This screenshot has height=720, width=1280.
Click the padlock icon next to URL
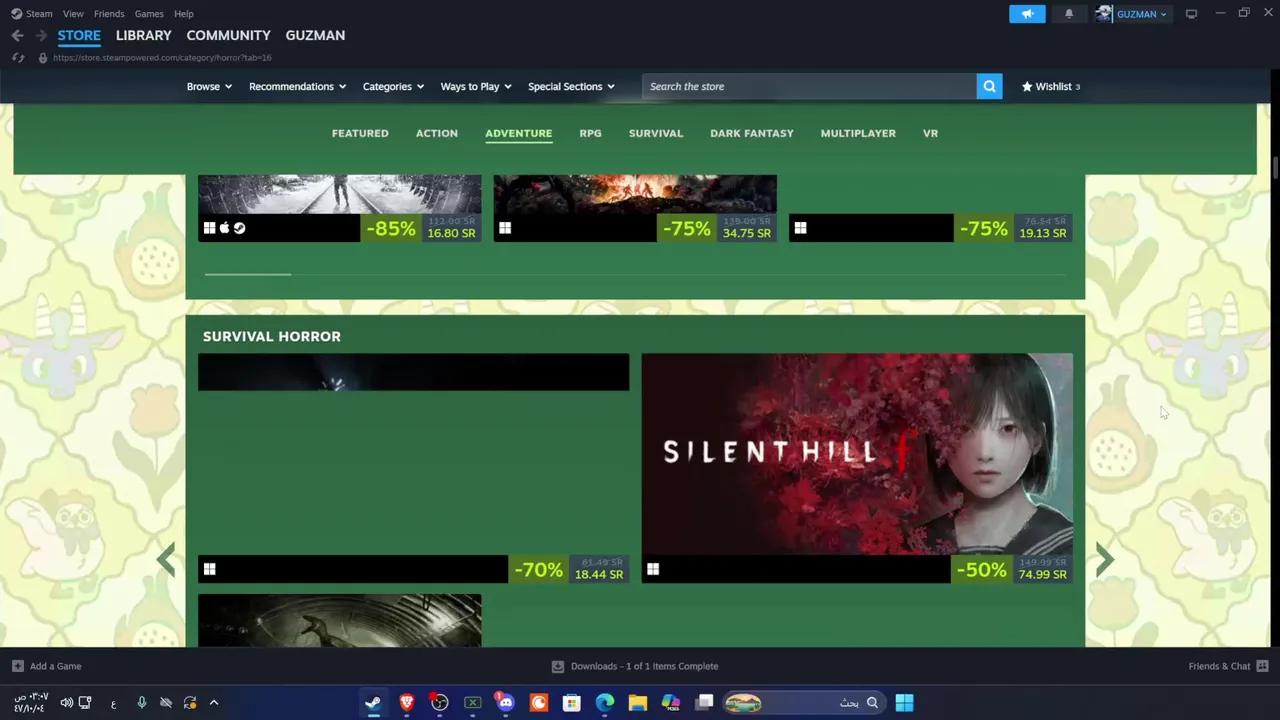point(42,58)
